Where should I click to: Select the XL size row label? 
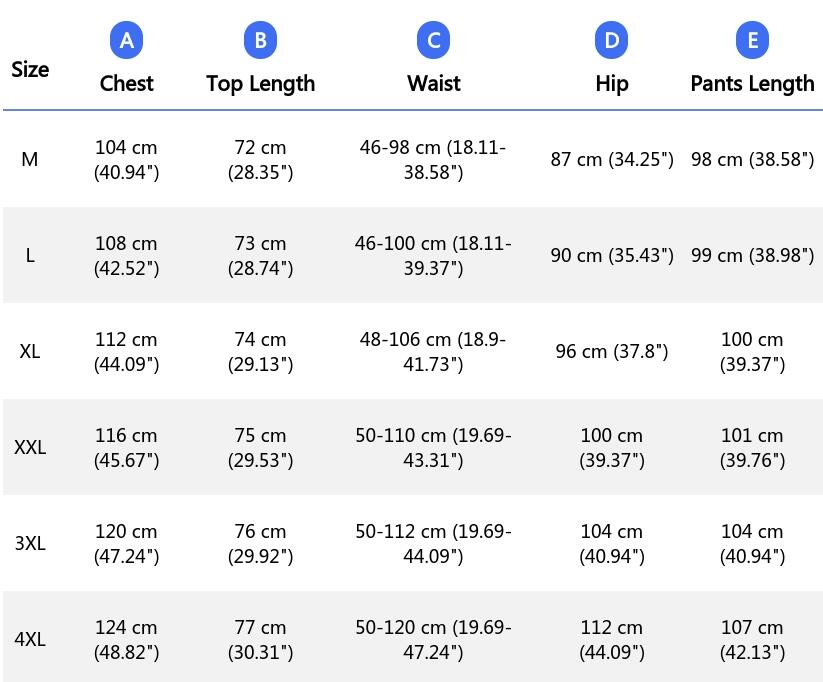pos(30,351)
